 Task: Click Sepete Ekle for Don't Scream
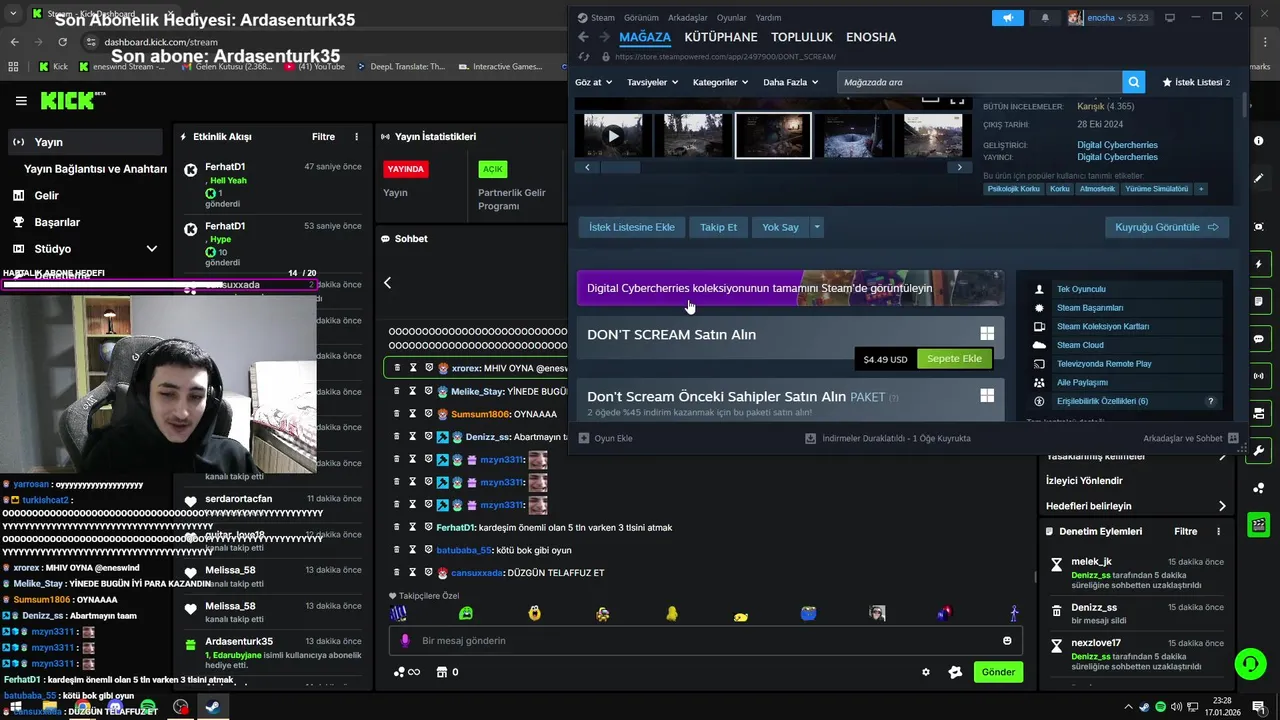click(954, 359)
